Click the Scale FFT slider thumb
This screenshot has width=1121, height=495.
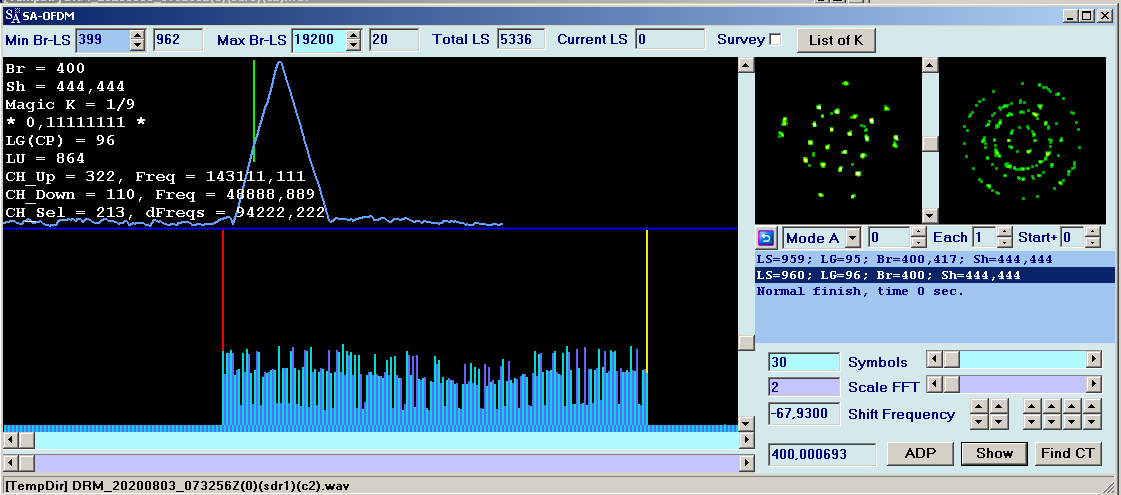(950, 385)
